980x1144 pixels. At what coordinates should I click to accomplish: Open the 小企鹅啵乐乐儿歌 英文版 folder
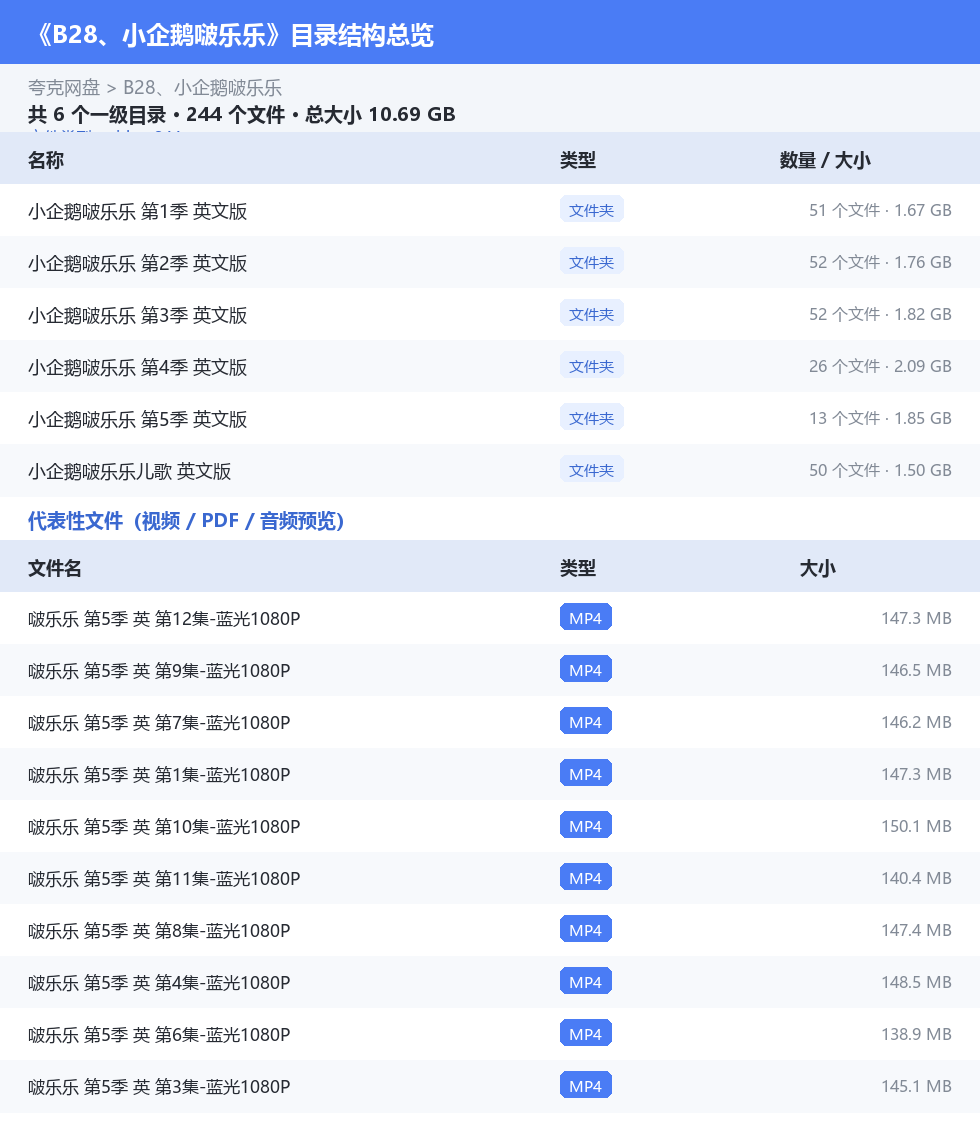click(129, 471)
